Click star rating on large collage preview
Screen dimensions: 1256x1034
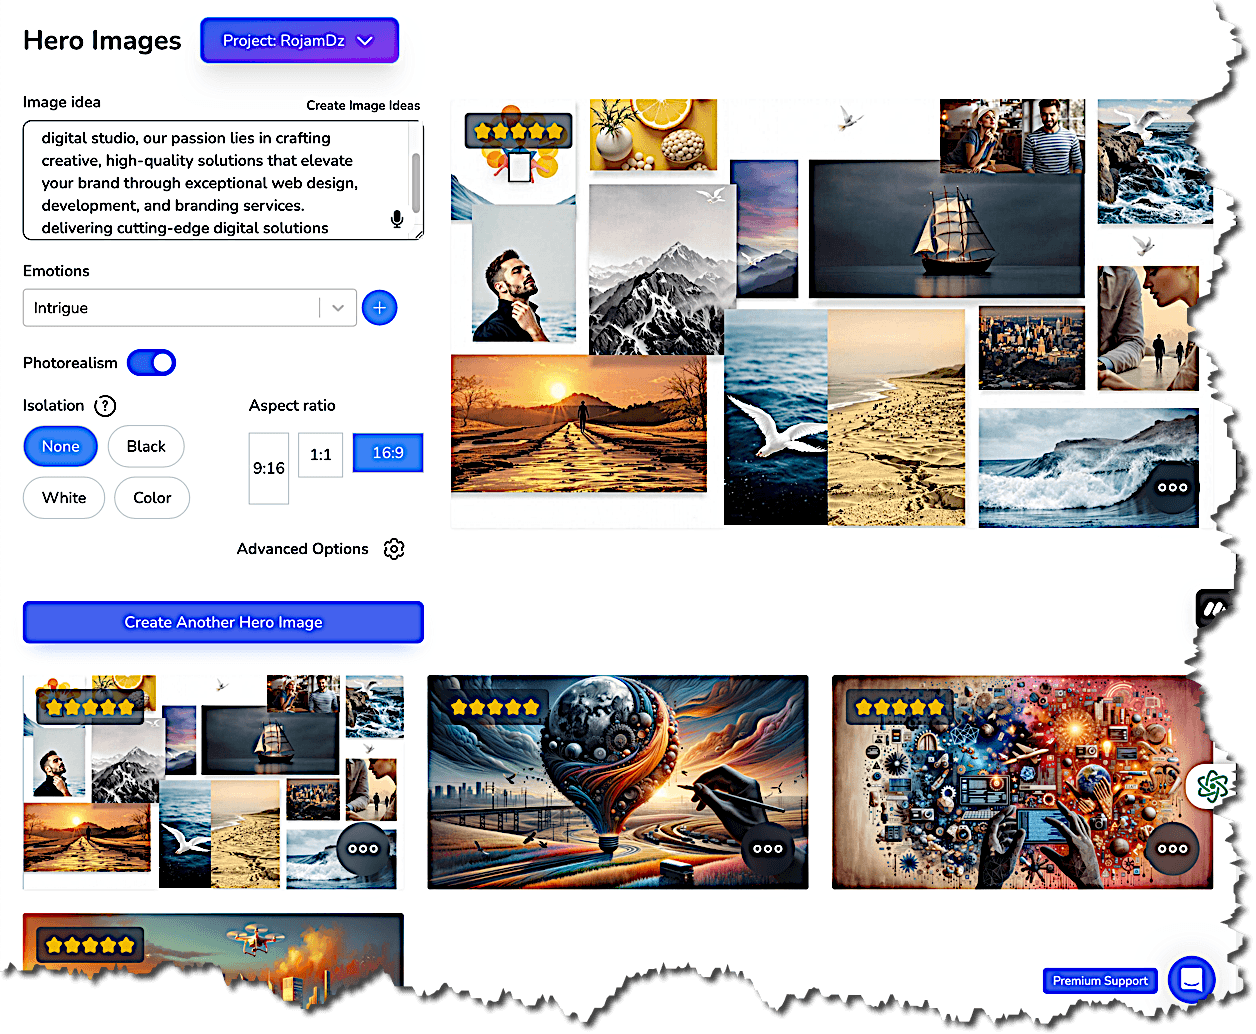pyautogui.click(x=519, y=131)
